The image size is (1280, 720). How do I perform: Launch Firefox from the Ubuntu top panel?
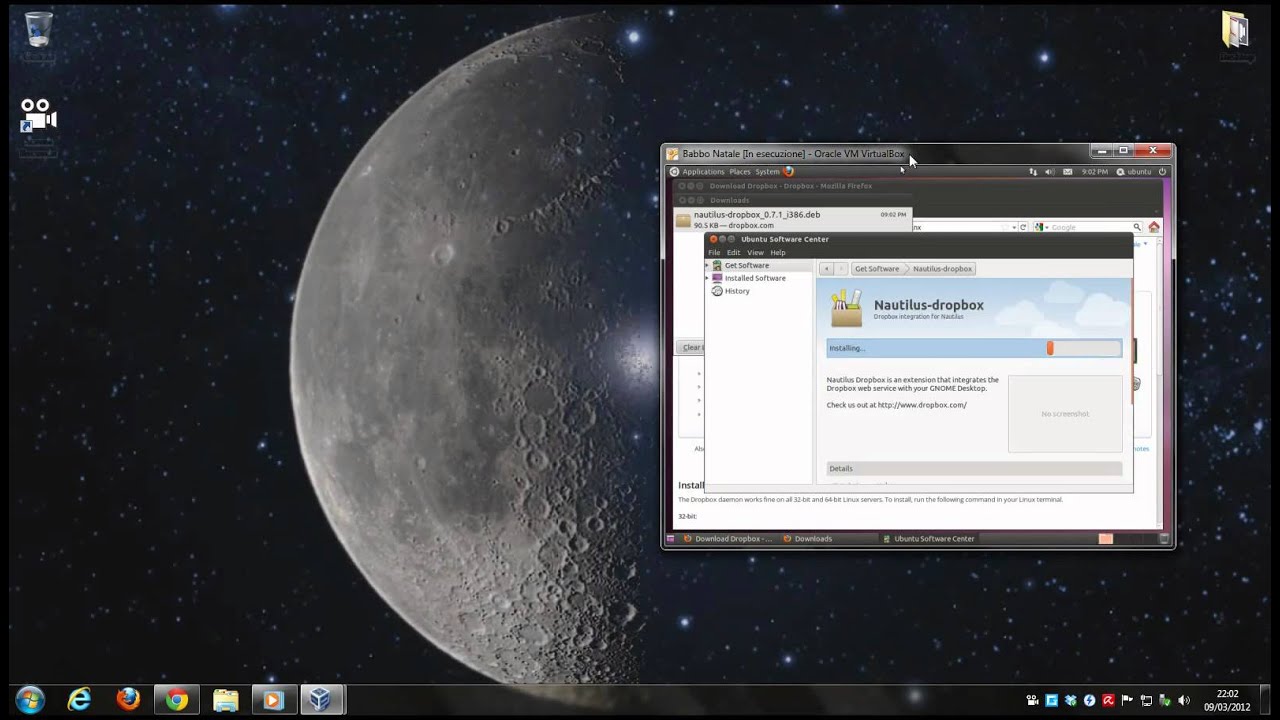(x=788, y=171)
